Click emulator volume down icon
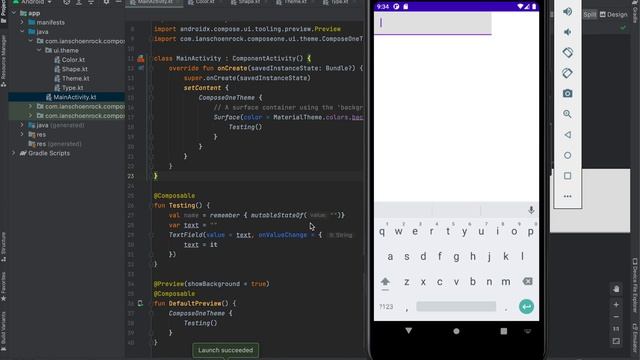The image size is (640, 360). tap(567, 32)
